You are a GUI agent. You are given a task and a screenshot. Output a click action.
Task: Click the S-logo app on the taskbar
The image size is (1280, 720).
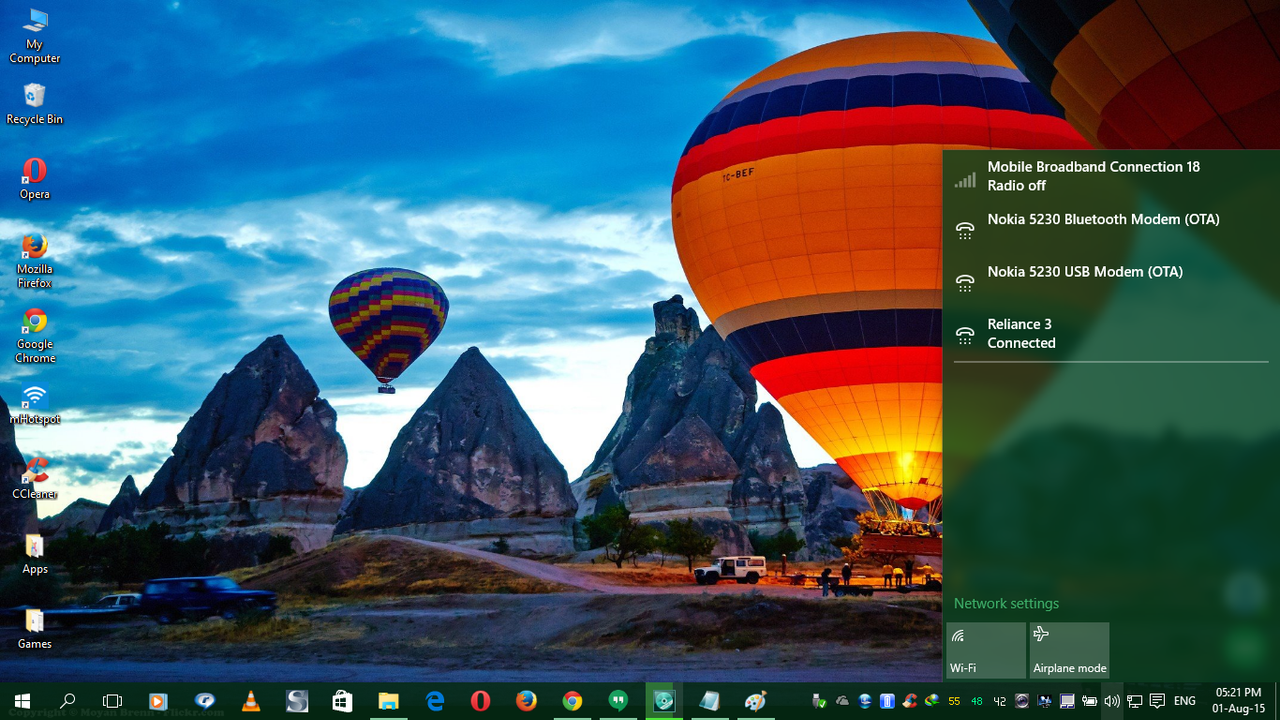click(x=297, y=701)
